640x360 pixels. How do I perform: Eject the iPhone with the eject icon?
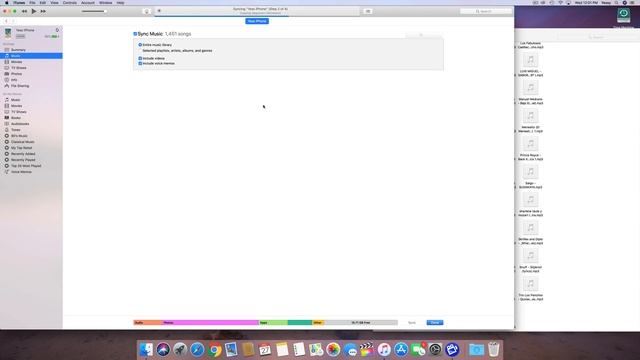tap(57, 30)
